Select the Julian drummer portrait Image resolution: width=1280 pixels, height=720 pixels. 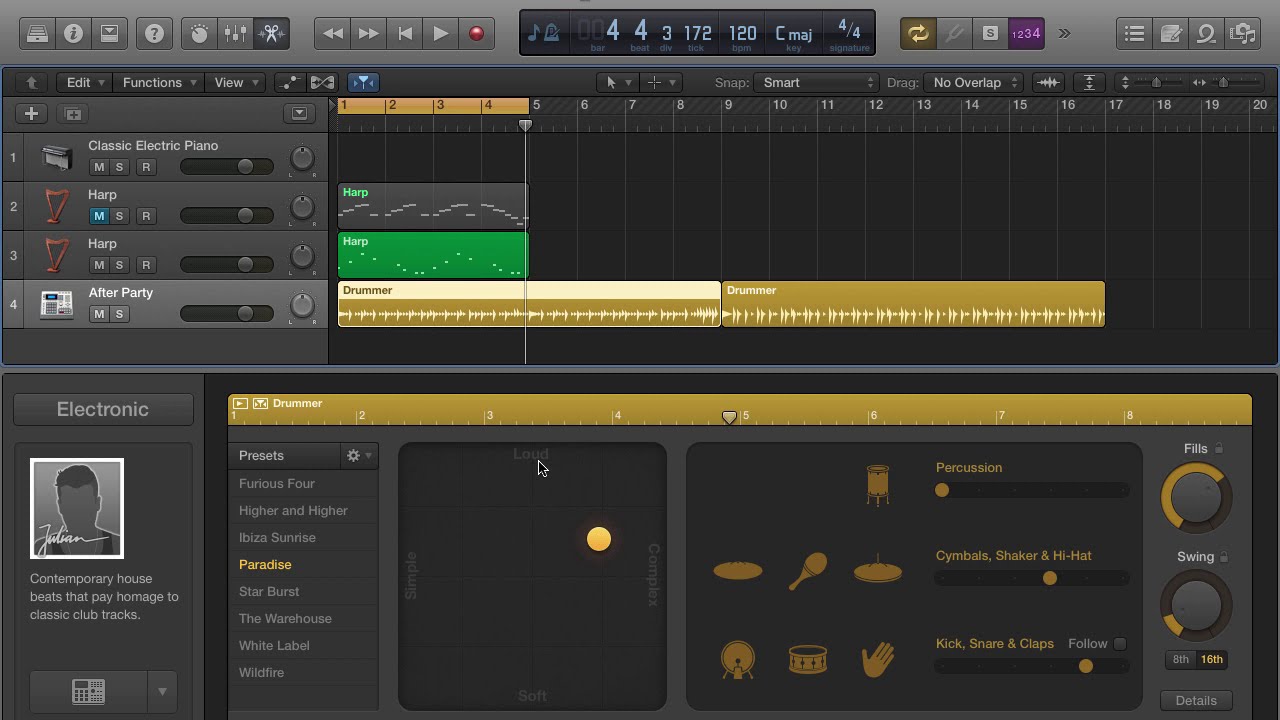tap(77, 508)
